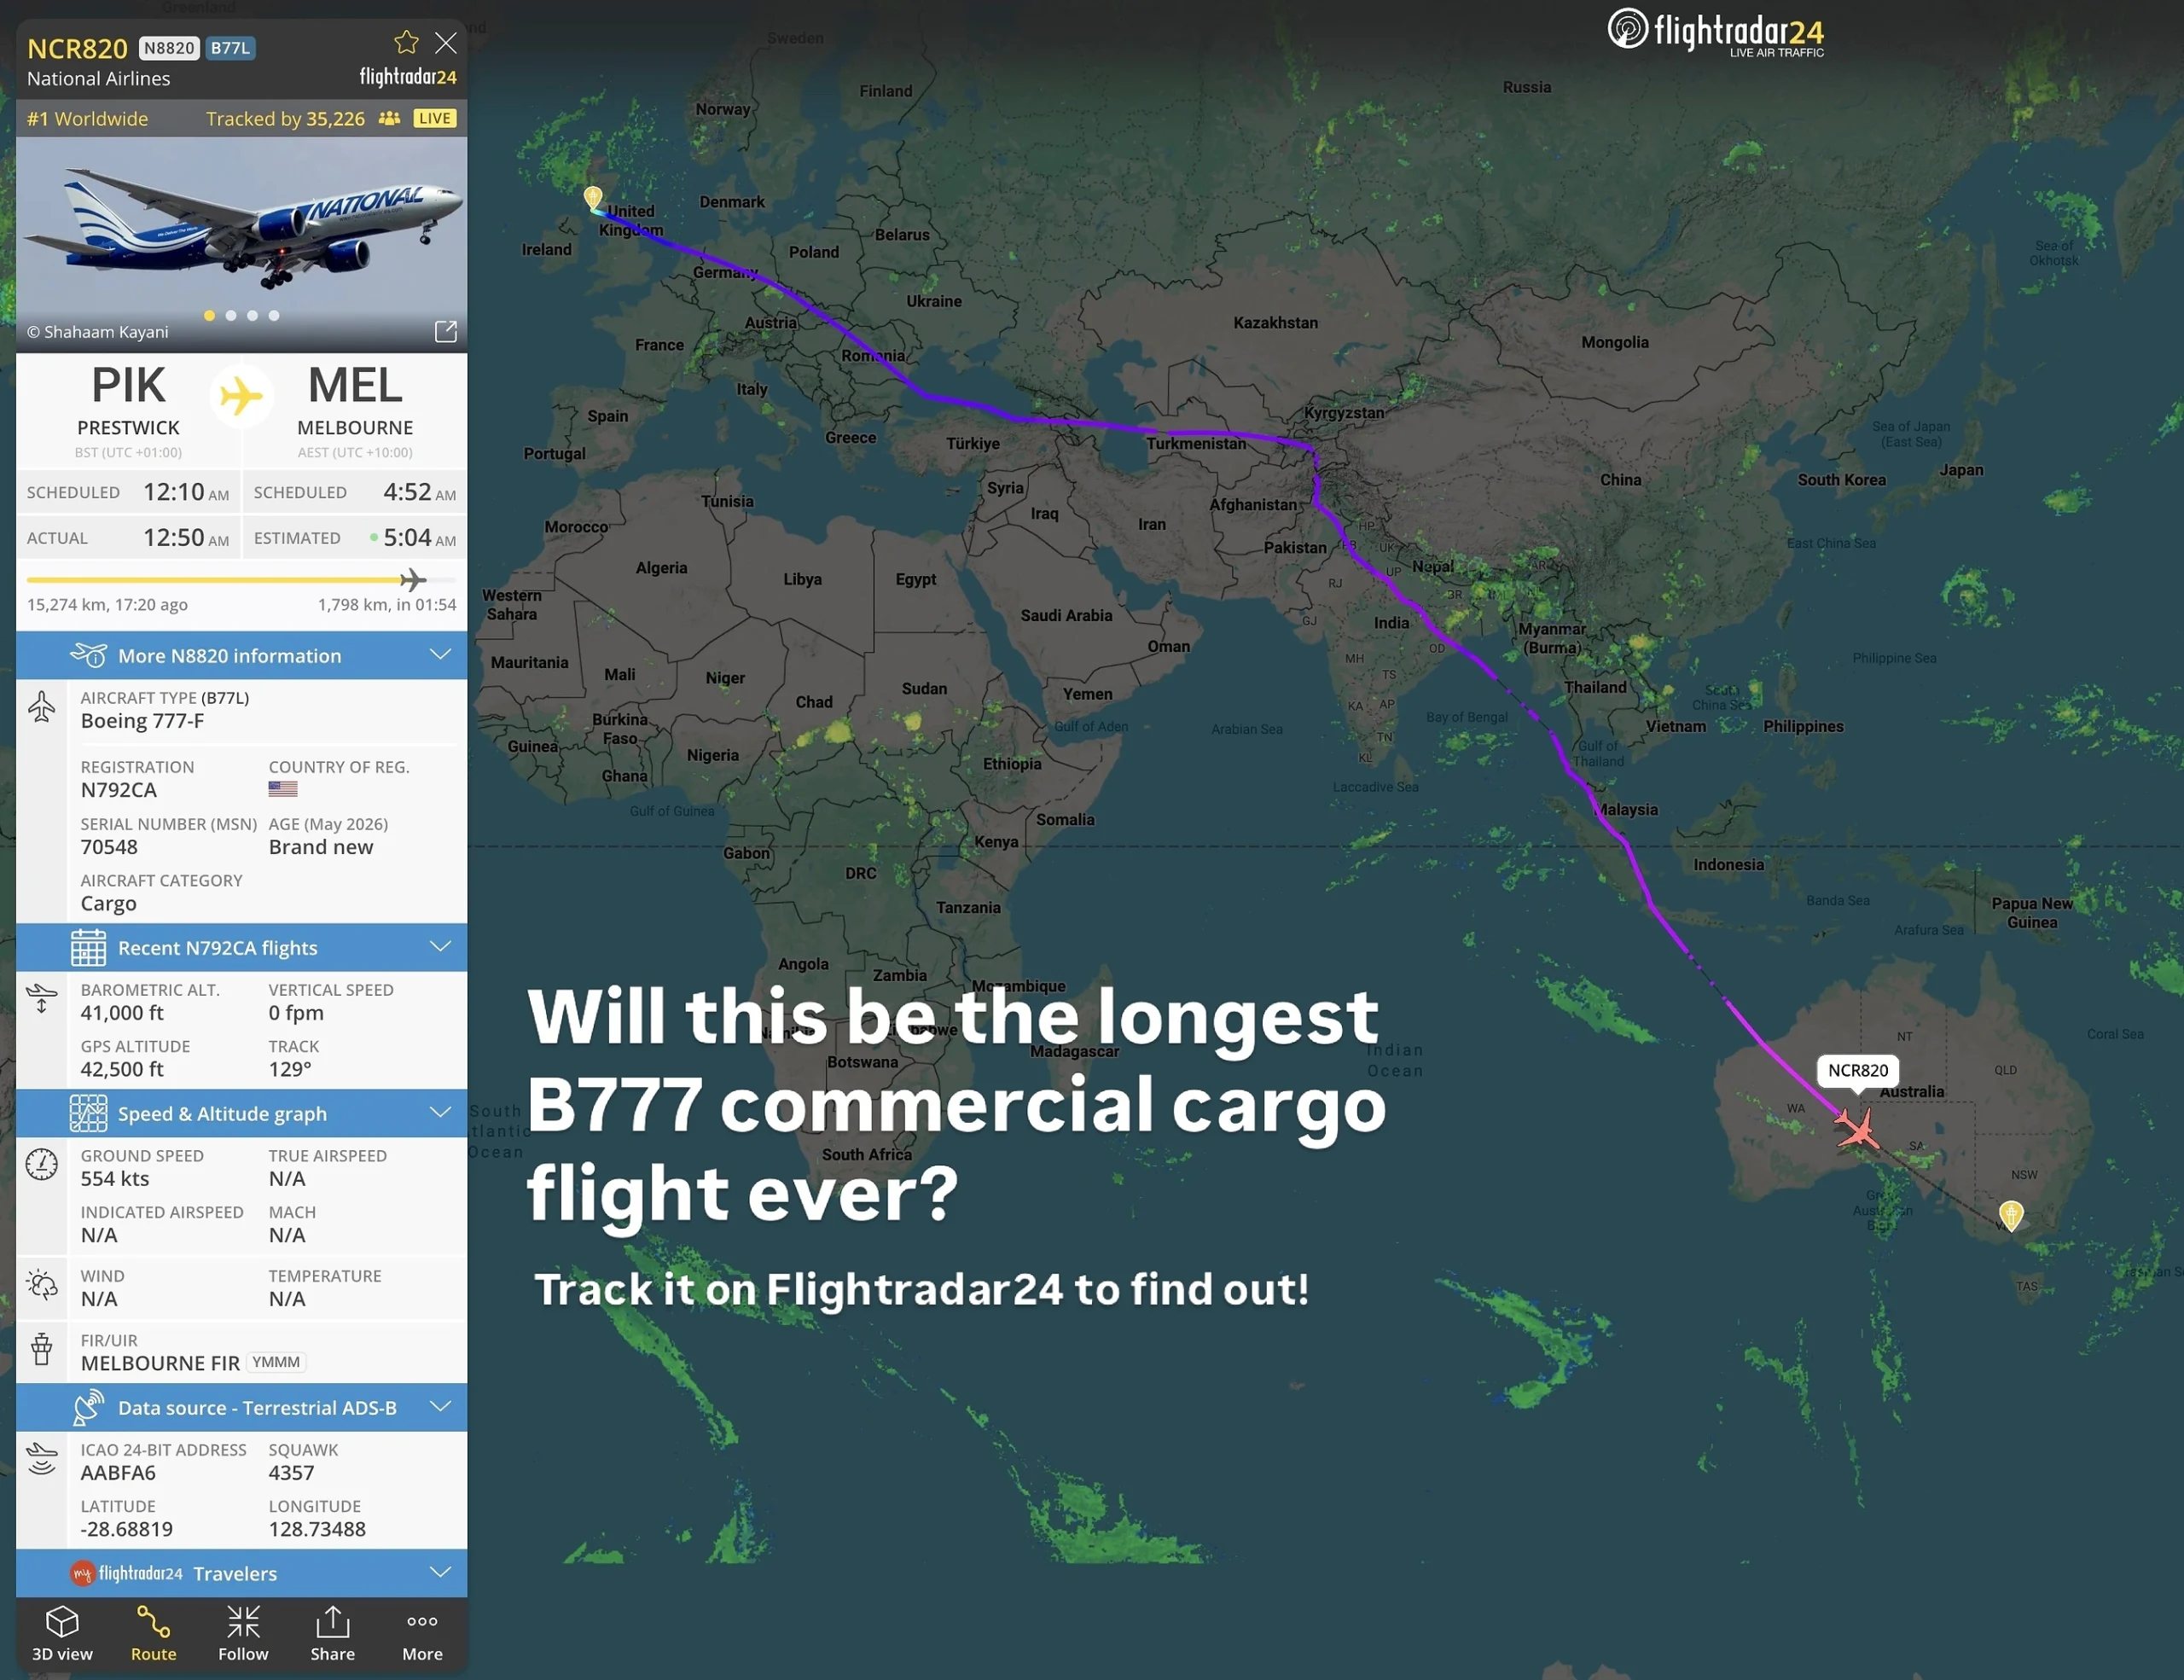Click the B77L aircraft type badge

click(x=230, y=48)
